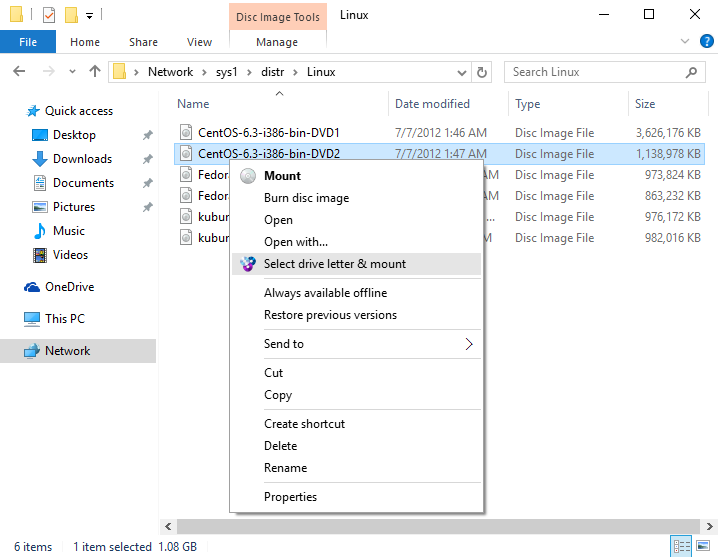Screen dimensions: 718x557
Task: Open the address bar history dropdown
Action: tap(463, 72)
